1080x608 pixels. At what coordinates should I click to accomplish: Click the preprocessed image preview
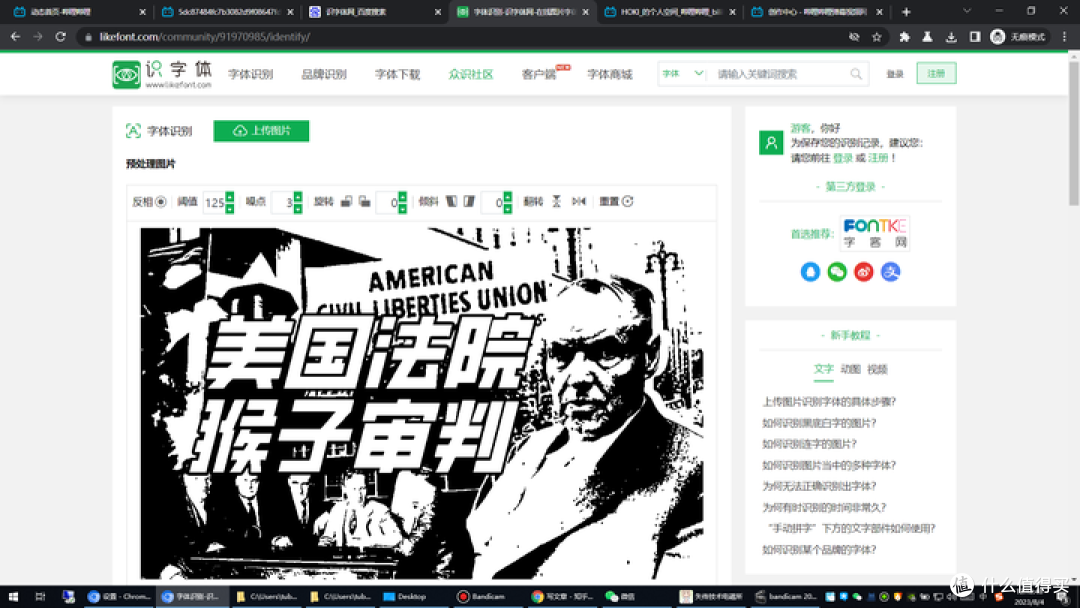422,403
